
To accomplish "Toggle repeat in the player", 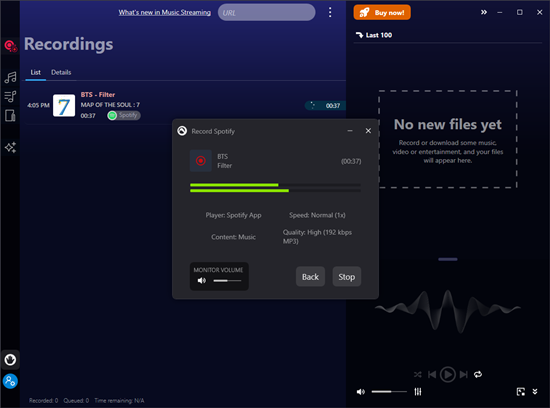I will click(478, 375).
